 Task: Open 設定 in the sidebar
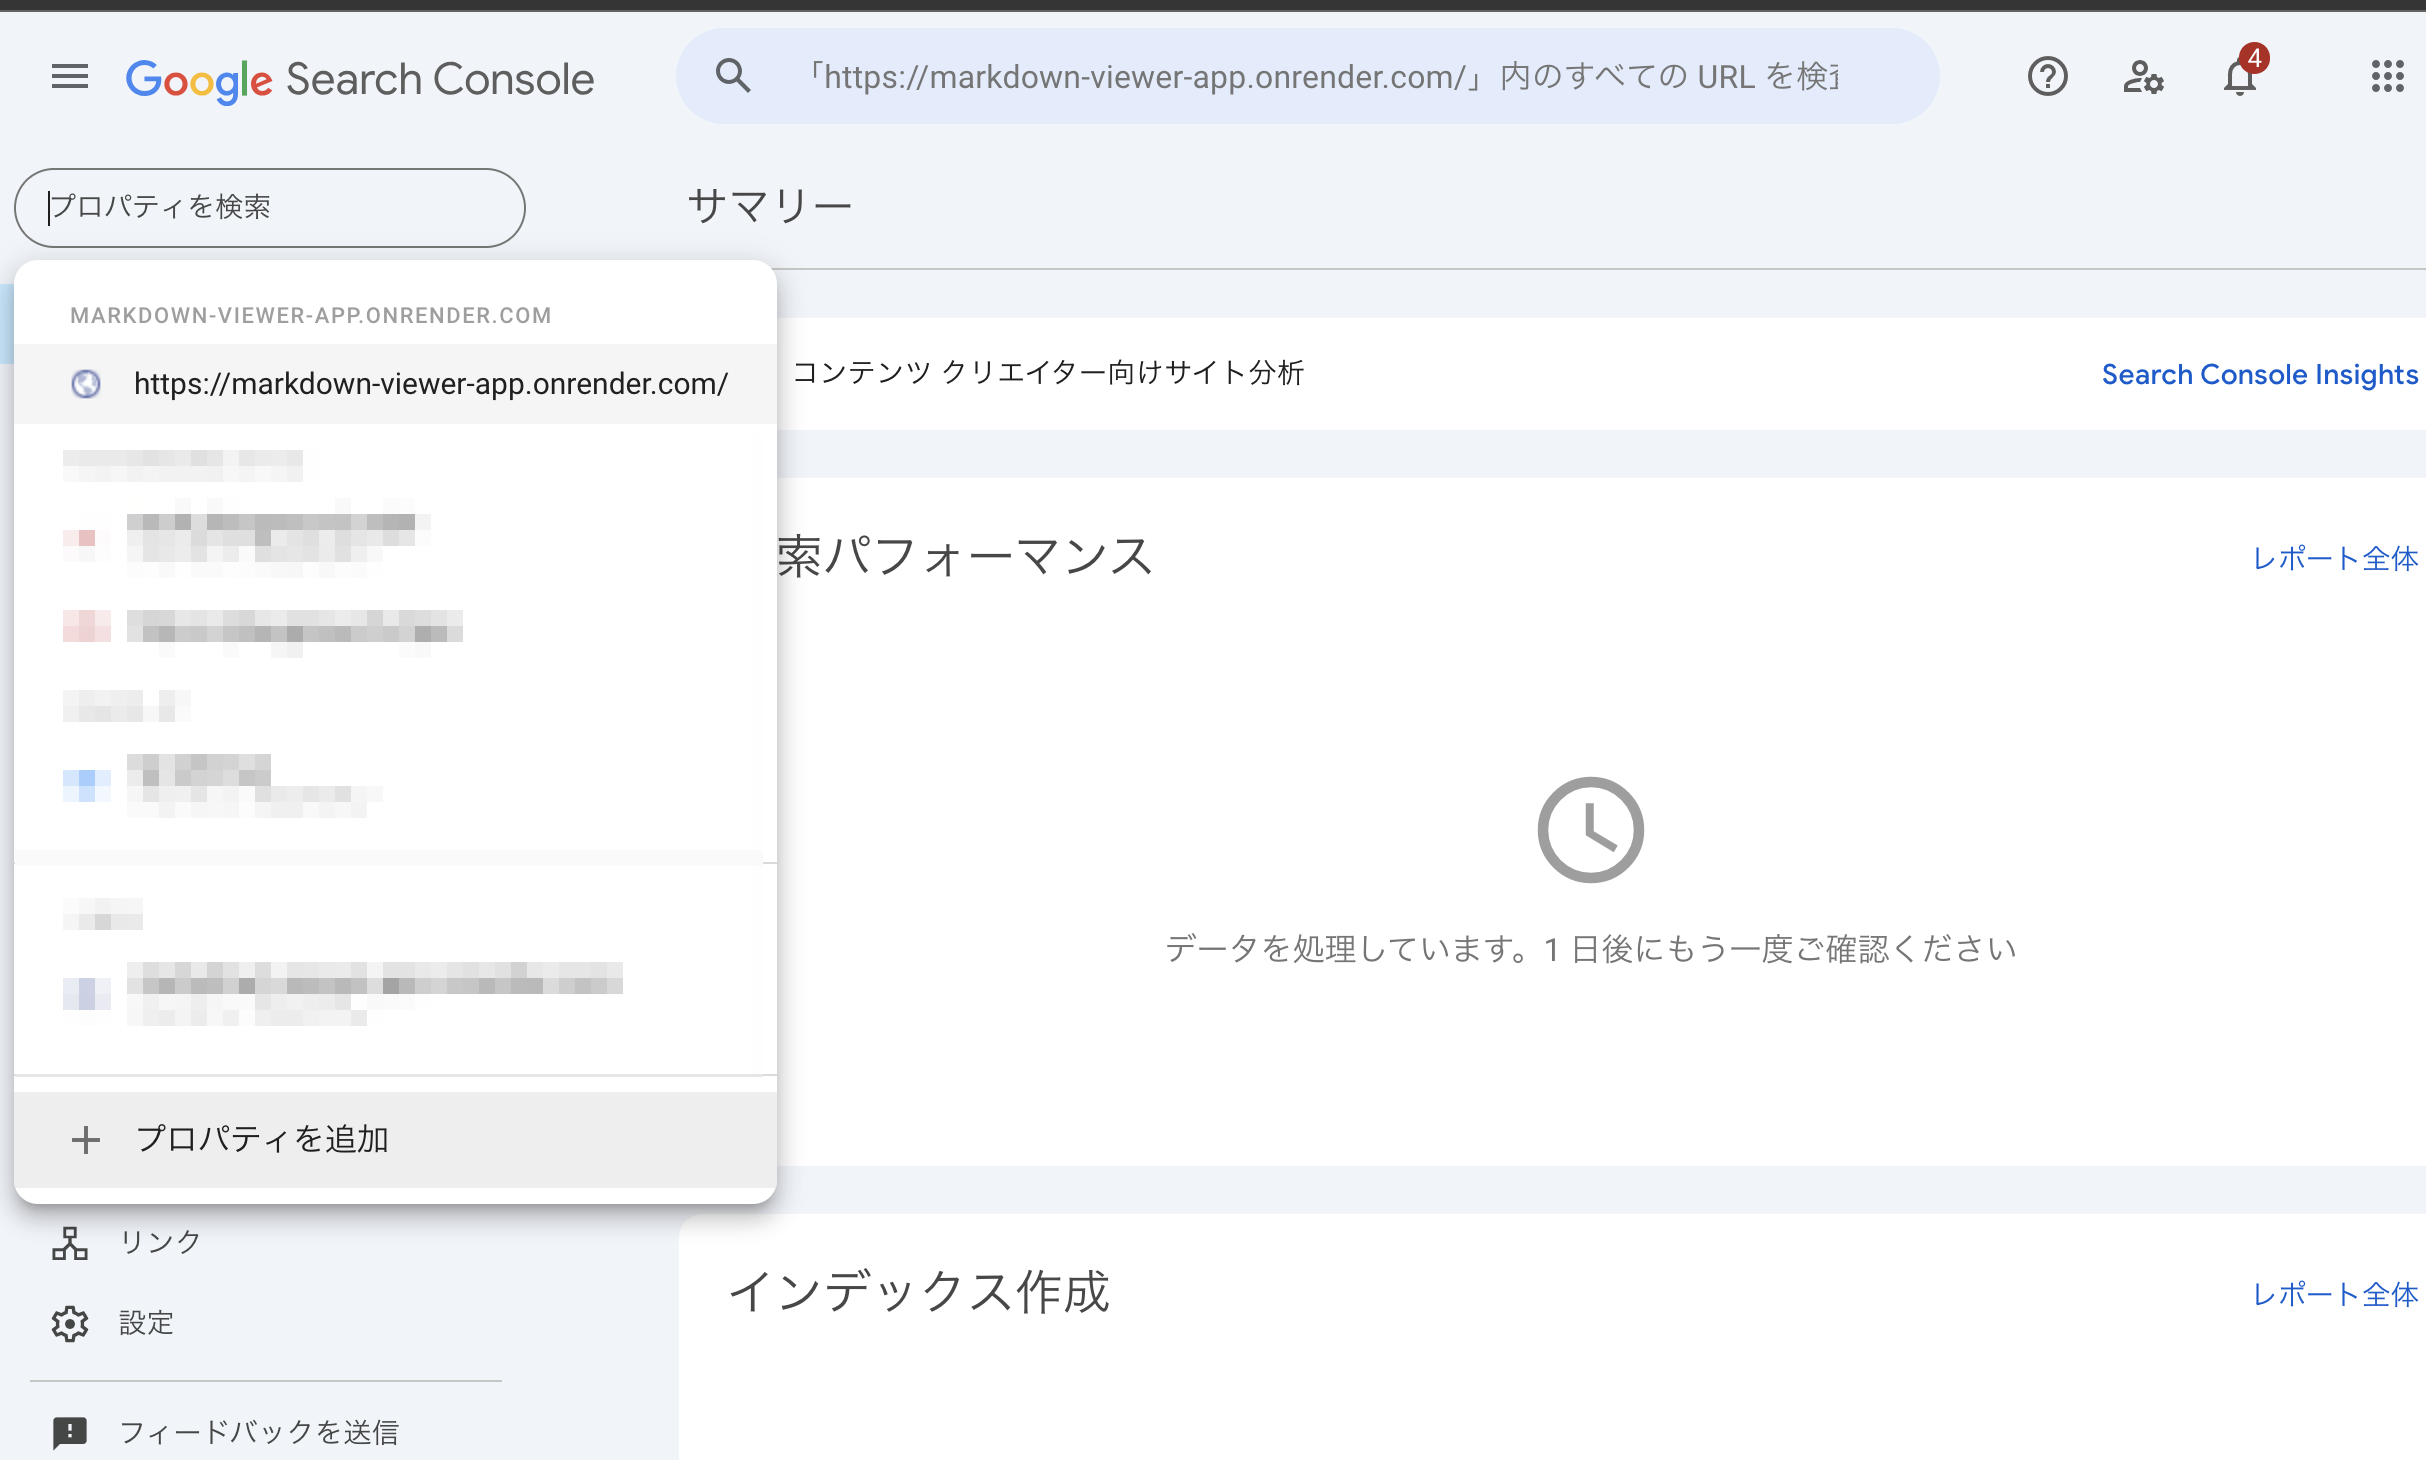pos(147,1323)
